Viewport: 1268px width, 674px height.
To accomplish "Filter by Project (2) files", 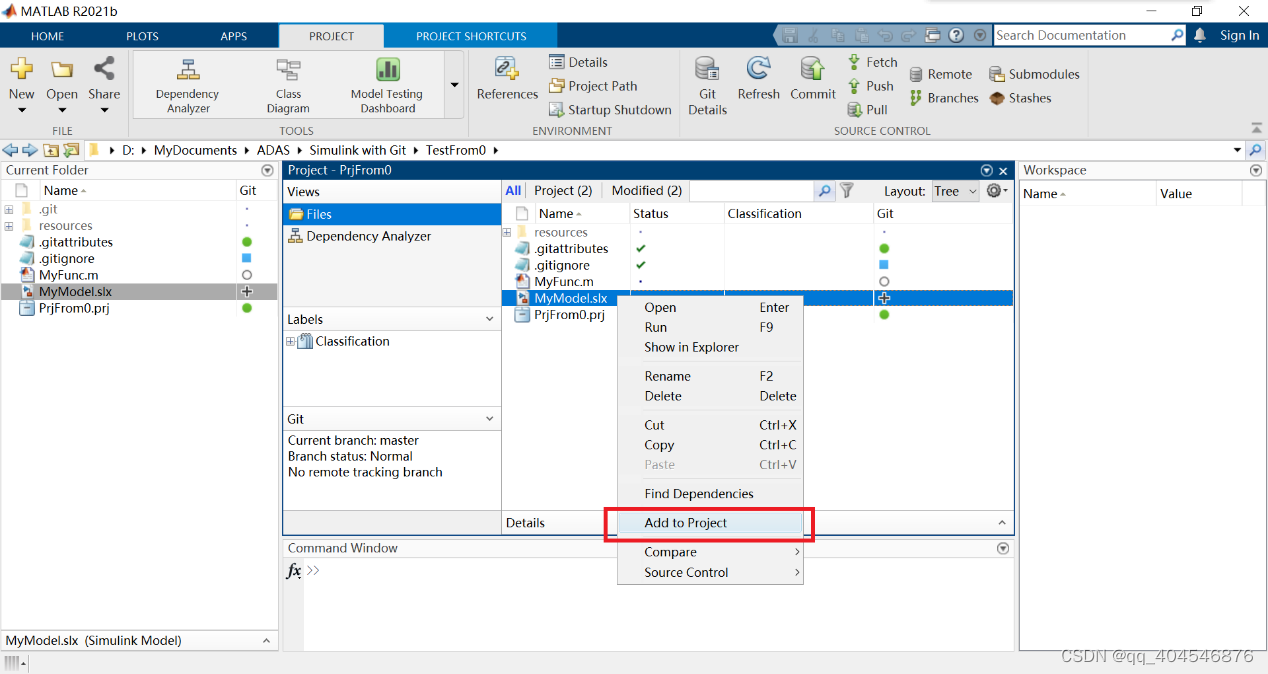I will click(x=563, y=190).
